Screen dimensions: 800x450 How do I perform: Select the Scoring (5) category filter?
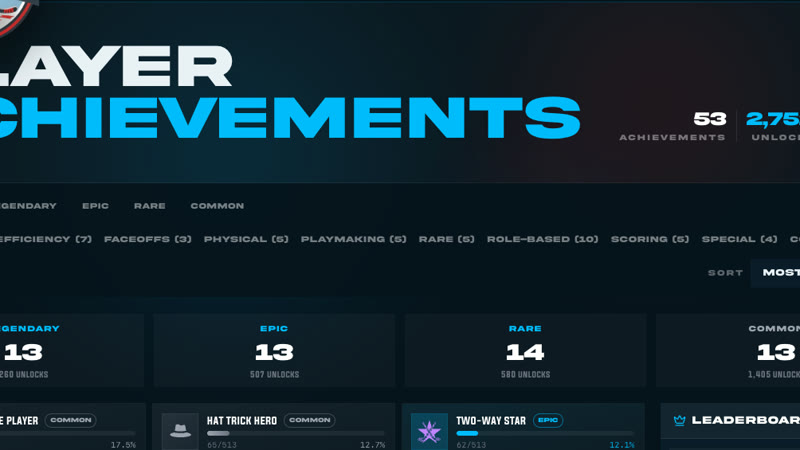pos(650,239)
